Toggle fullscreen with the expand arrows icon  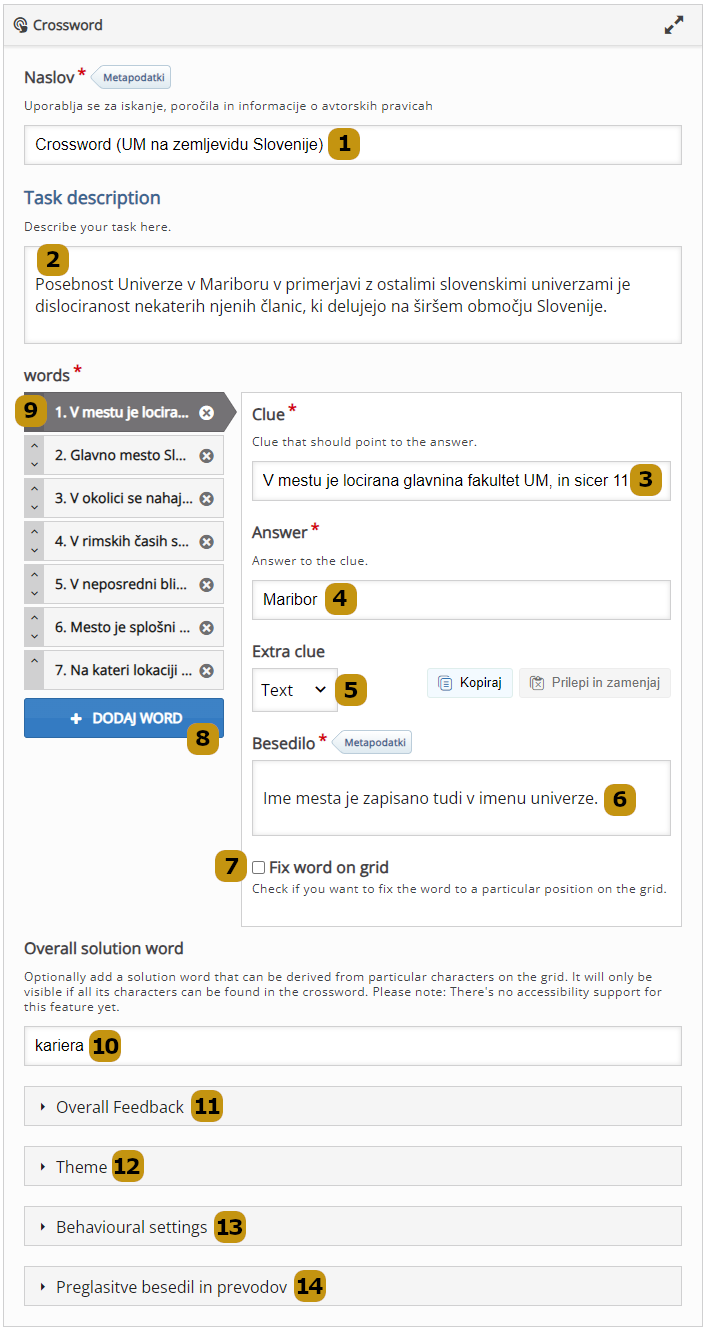click(x=674, y=26)
